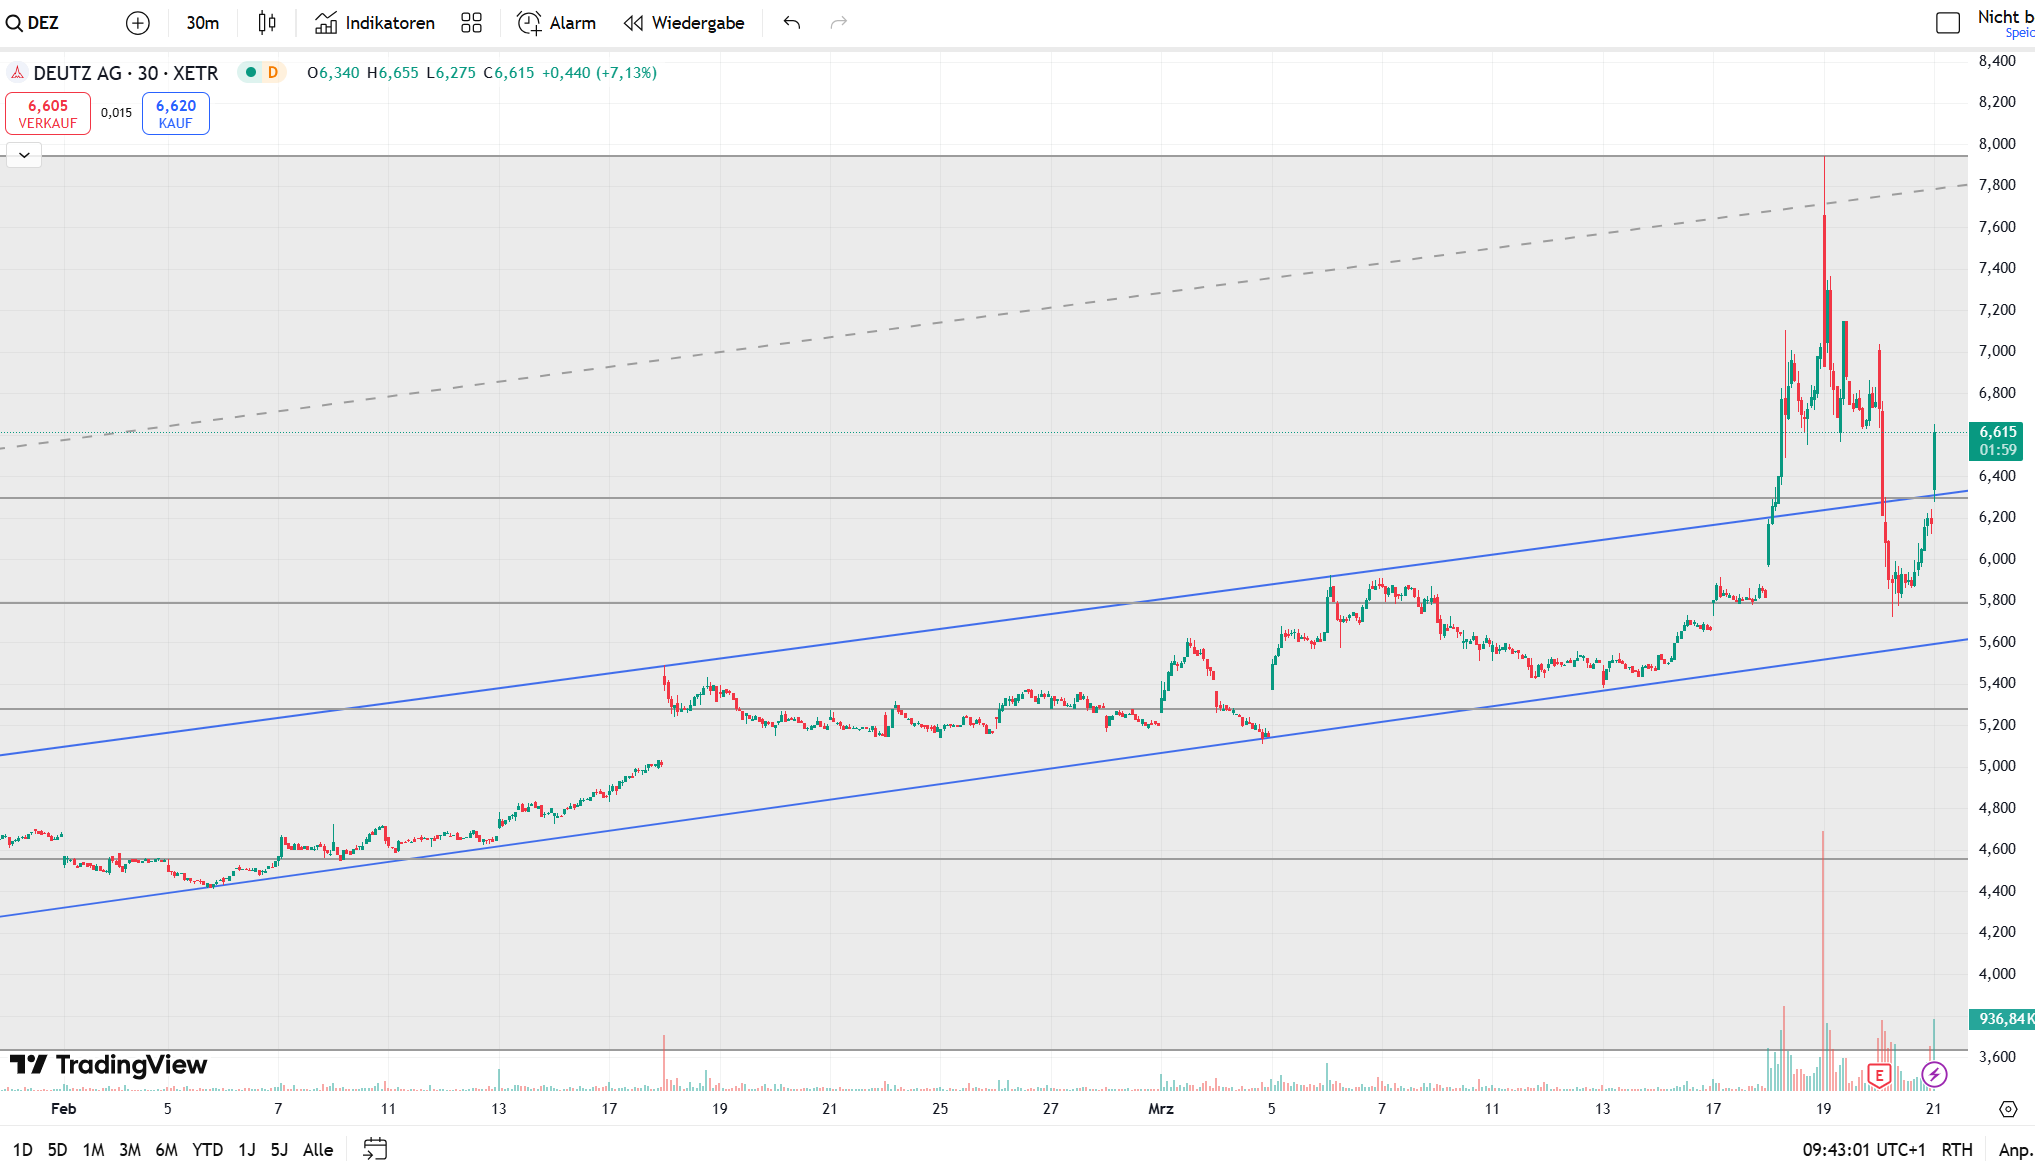Image resolution: width=2035 pixels, height=1161 pixels.
Task: Open the earnings E marker on the timeline
Action: [x=1879, y=1076]
